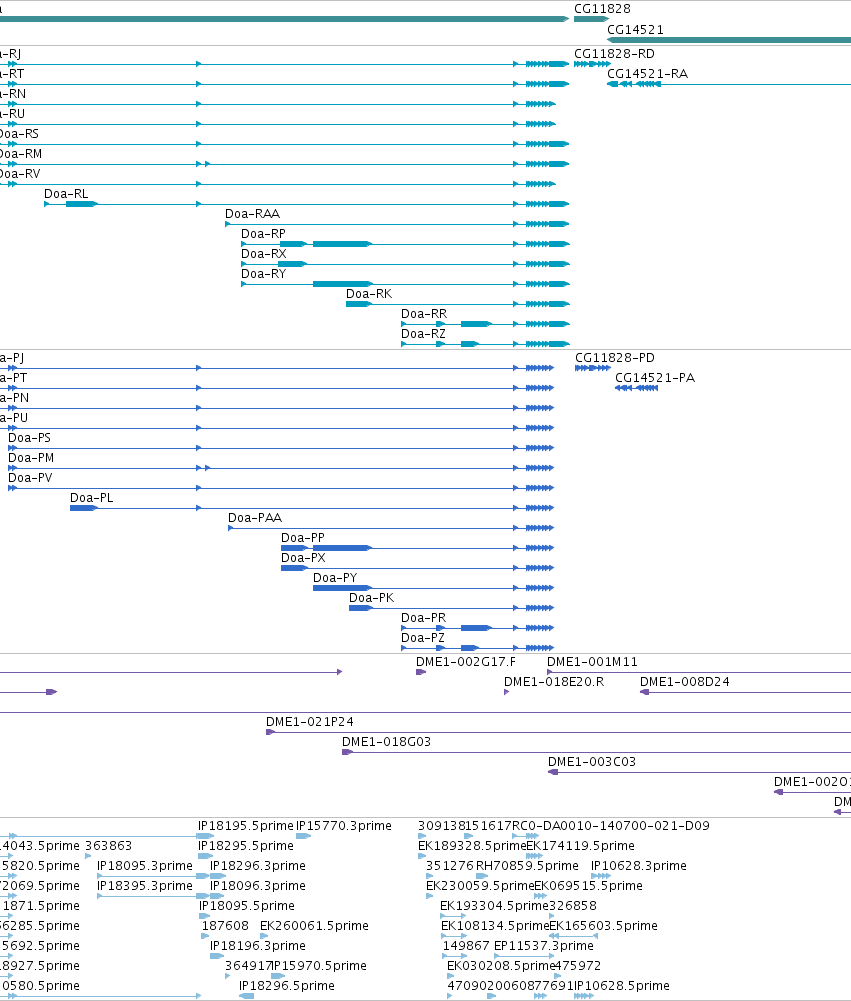This screenshot has height=1001, width=851.
Task: Click the Doa-RX transcript label
Action: 264,254
